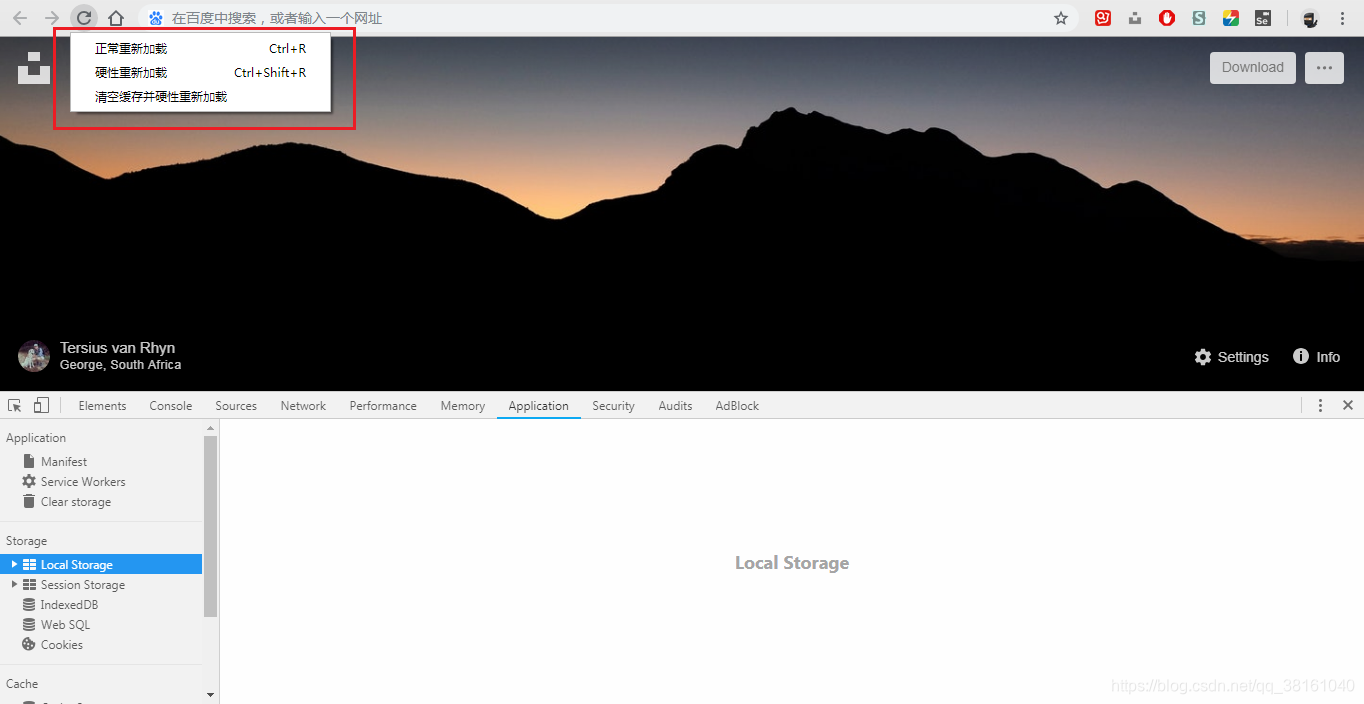
Task: Select Local Storage in the sidebar
Action: (x=101, y=565)
